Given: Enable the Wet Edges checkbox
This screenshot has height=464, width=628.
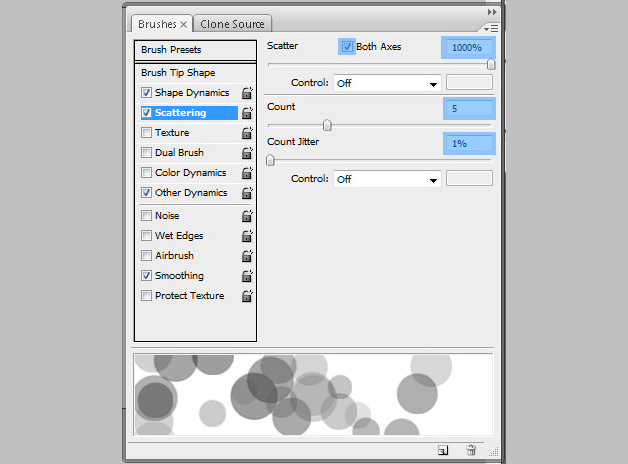Looking at the screenshot, I should click(147, 235).
